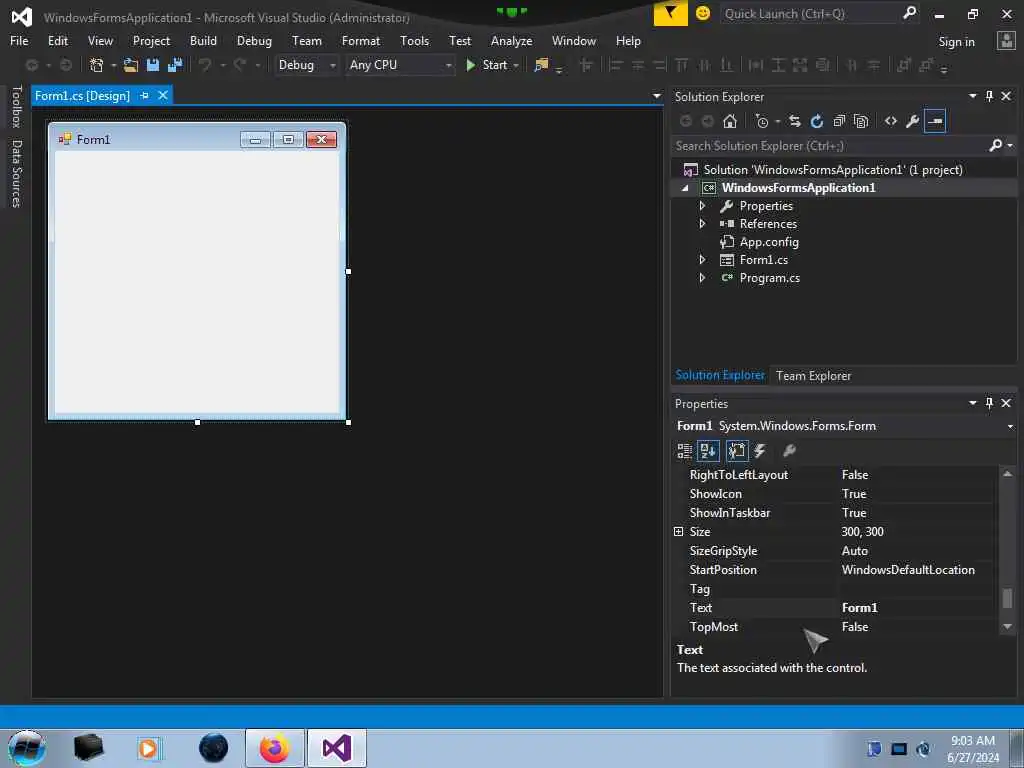Click the View Code icon in Solution Explorer

891,121
